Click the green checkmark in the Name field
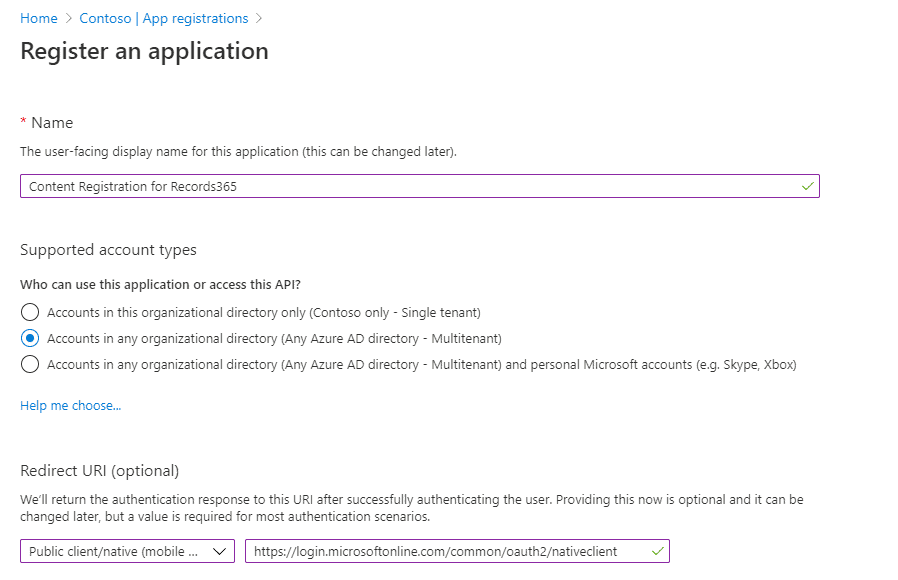898x580 pixels. click(x=807, y=186)
